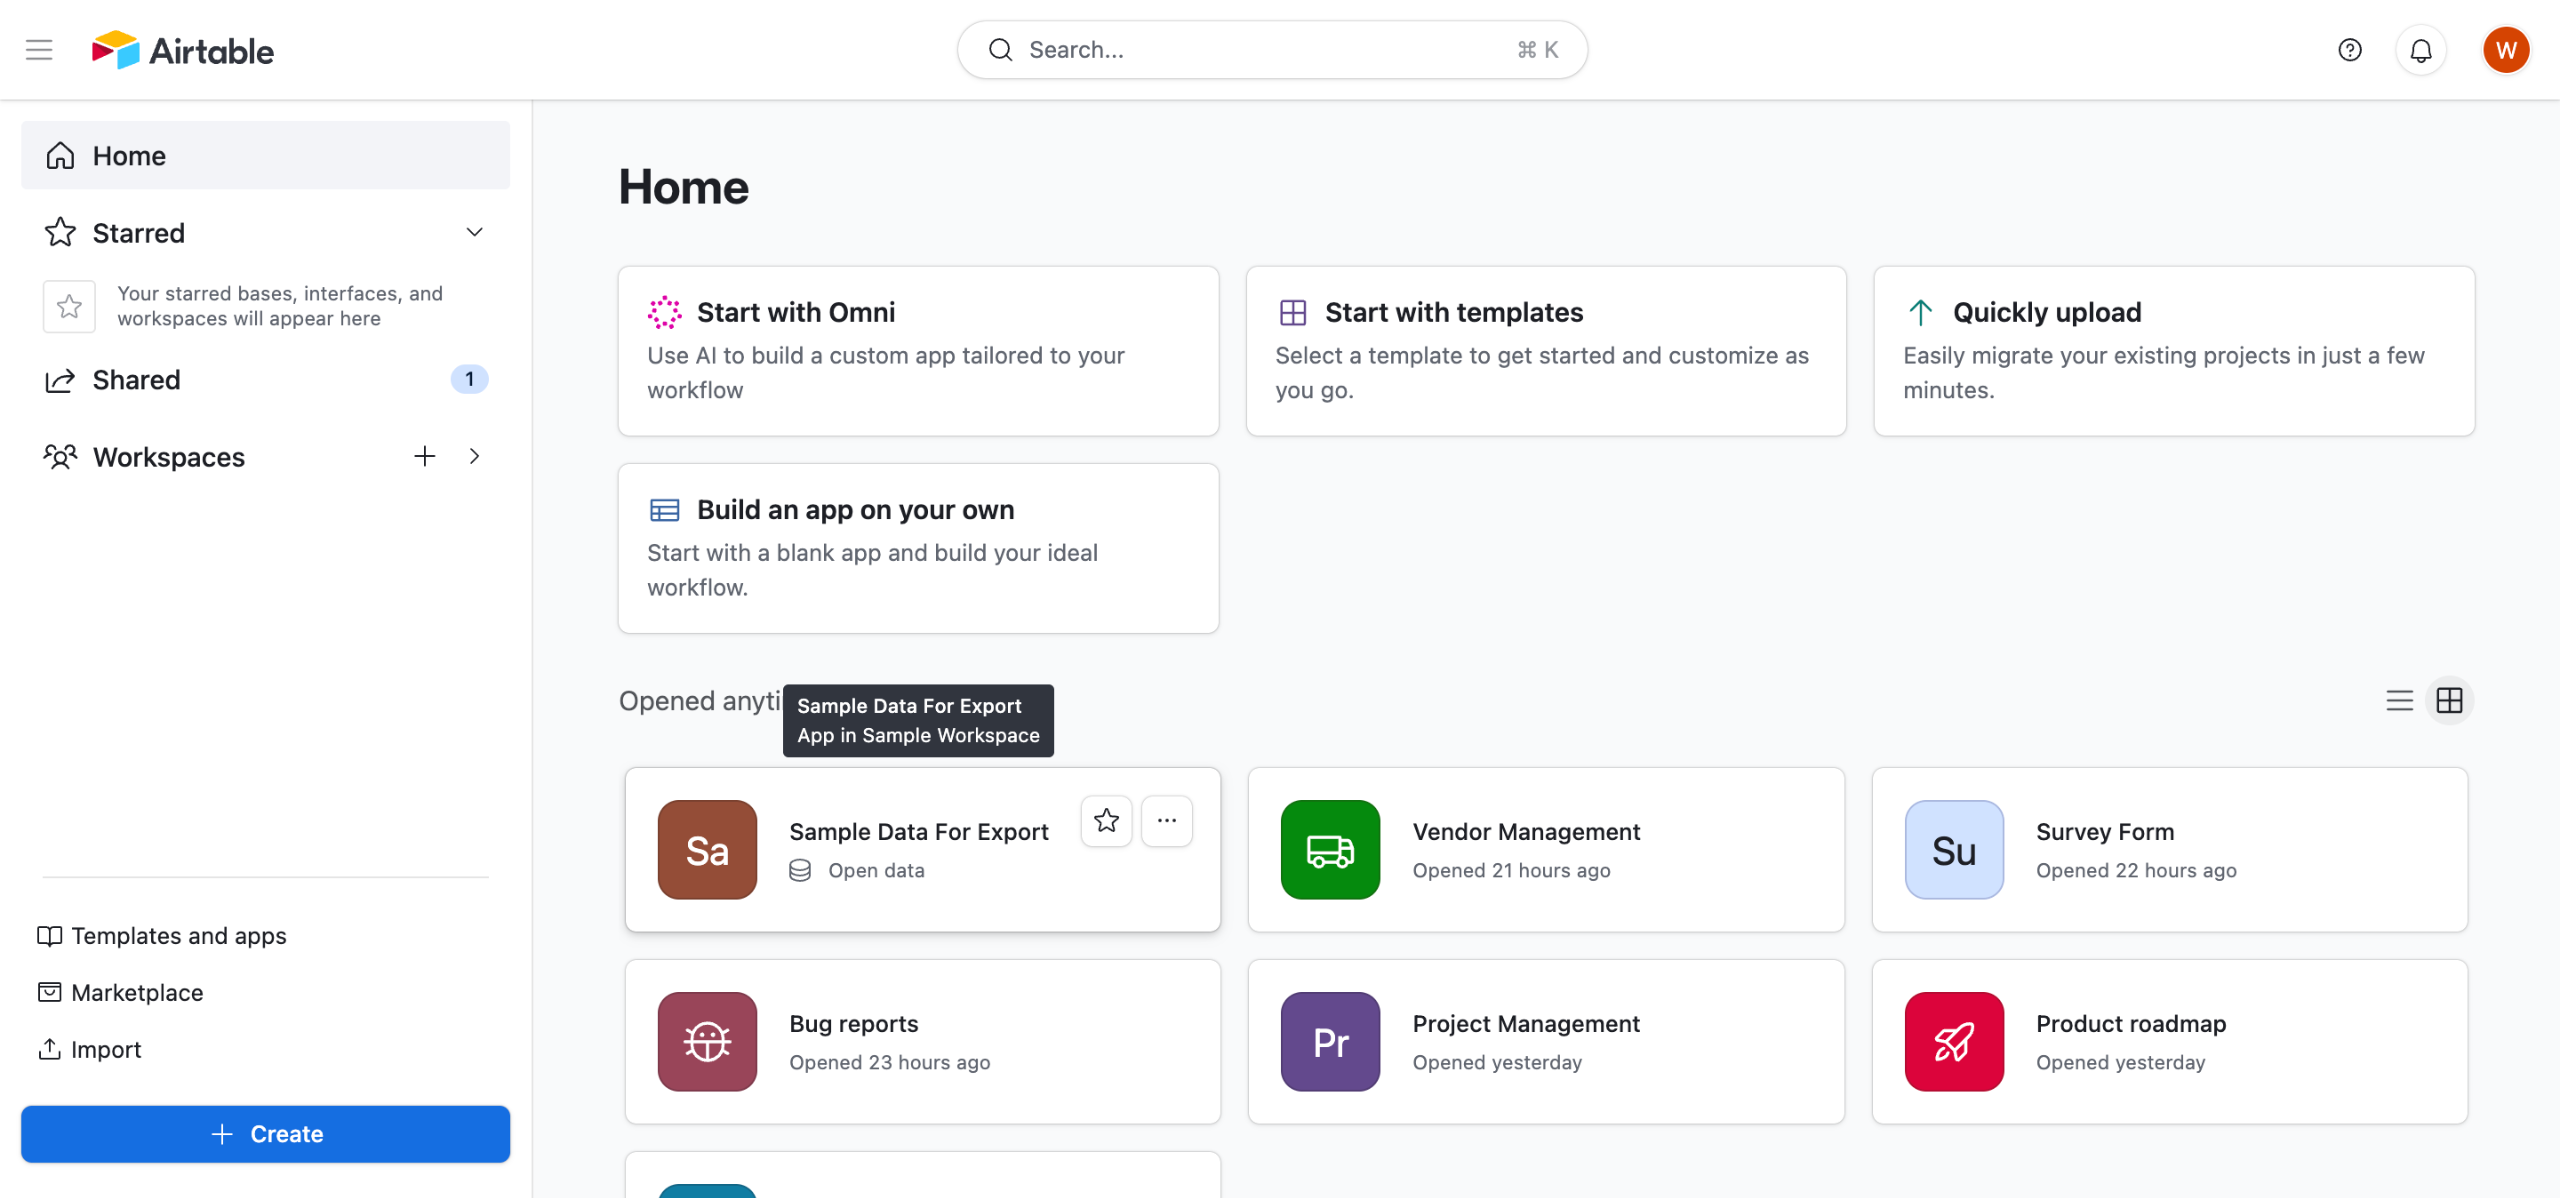The width and height of the screenshot is (2560, 1198).
Task: Expand the Workspaces section arrow
Action: pos(475,457)
